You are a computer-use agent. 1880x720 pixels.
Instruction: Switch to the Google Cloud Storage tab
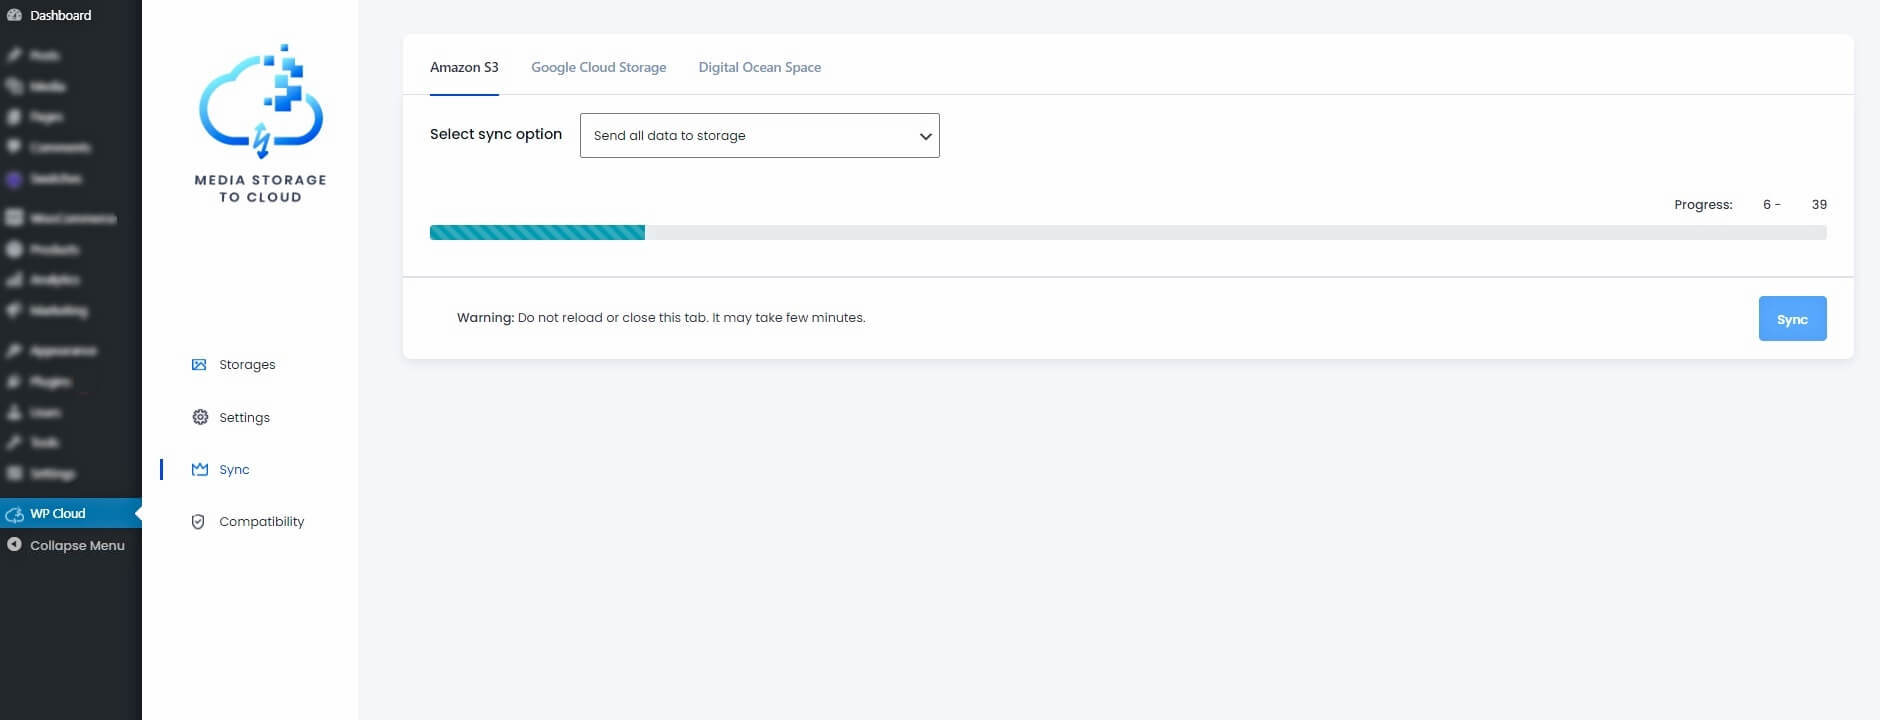coord(598,67)
